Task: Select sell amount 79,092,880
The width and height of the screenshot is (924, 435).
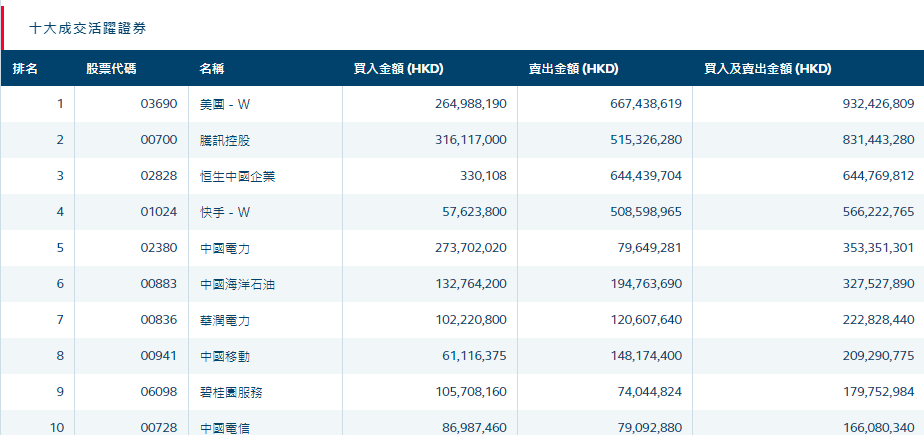Action: (649, 427)
